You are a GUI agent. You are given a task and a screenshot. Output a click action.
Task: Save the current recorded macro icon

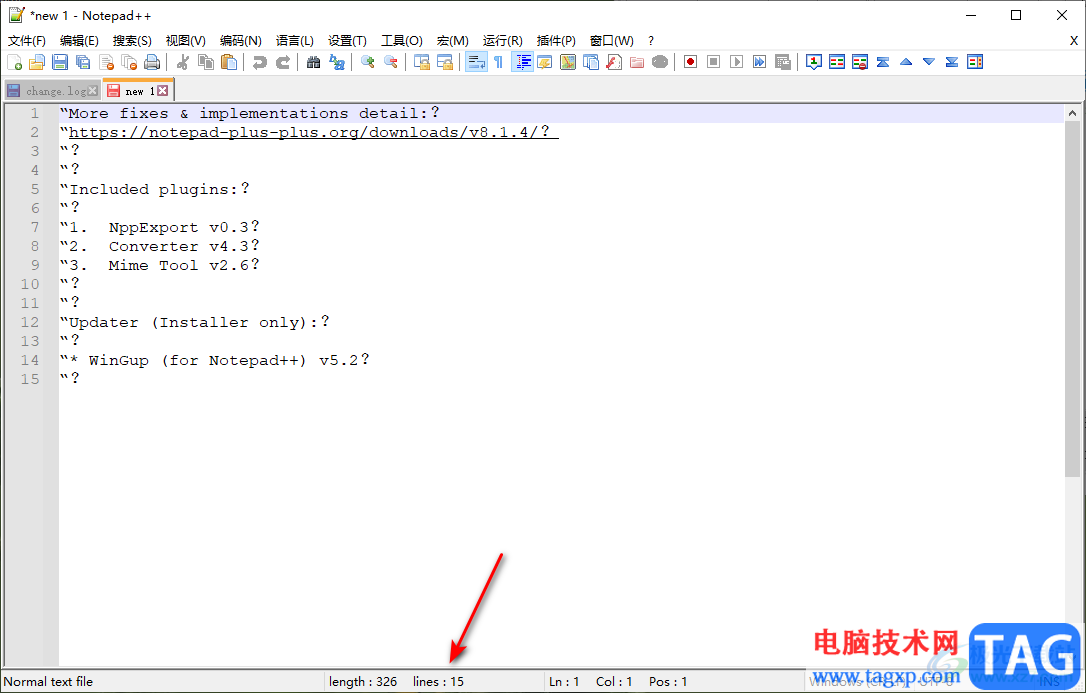pyautogui.click(x=783, y=62)
